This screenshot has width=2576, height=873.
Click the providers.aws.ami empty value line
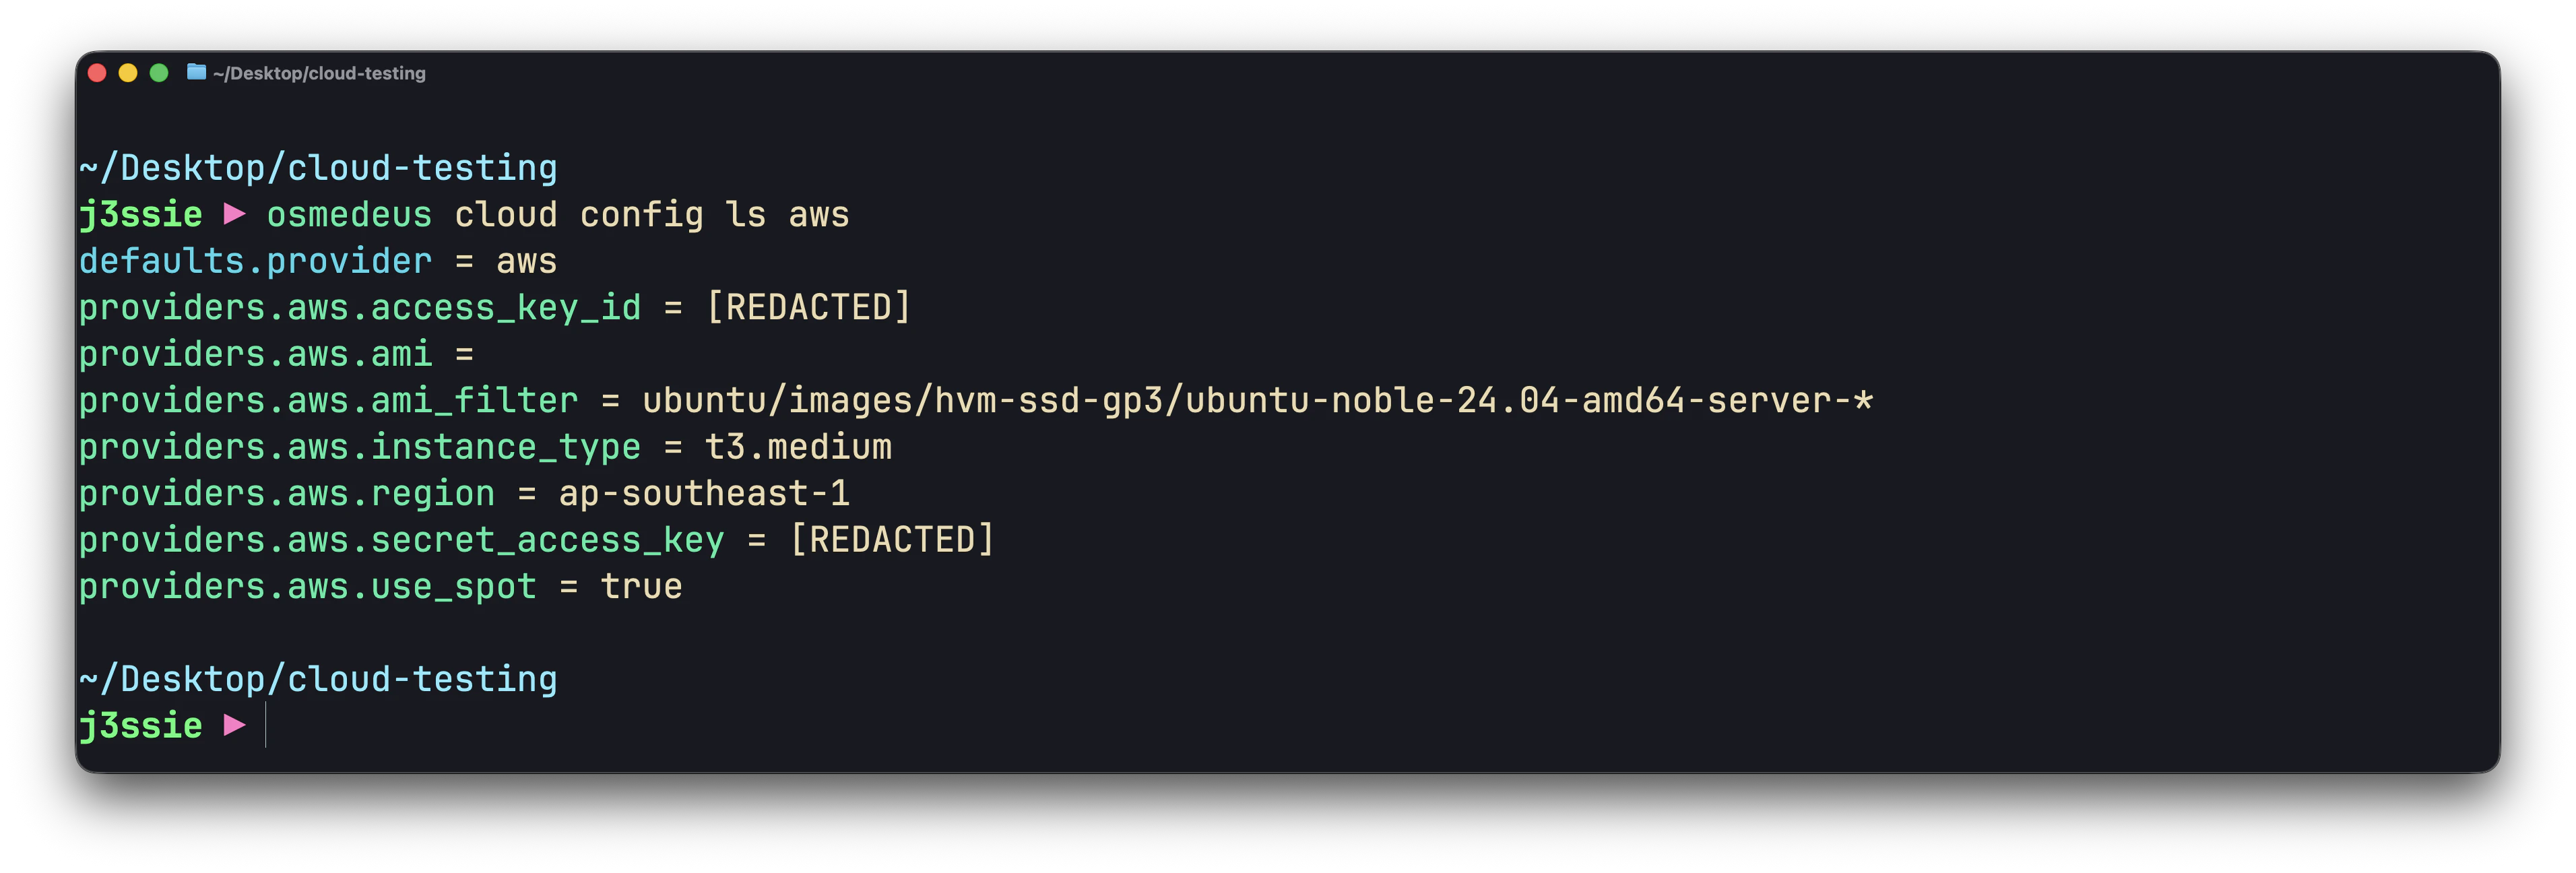tap(278, 354)
